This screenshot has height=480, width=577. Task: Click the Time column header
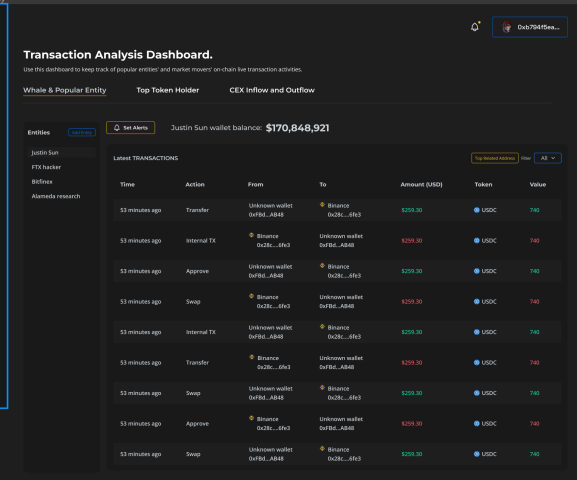(x=127, y=184)
